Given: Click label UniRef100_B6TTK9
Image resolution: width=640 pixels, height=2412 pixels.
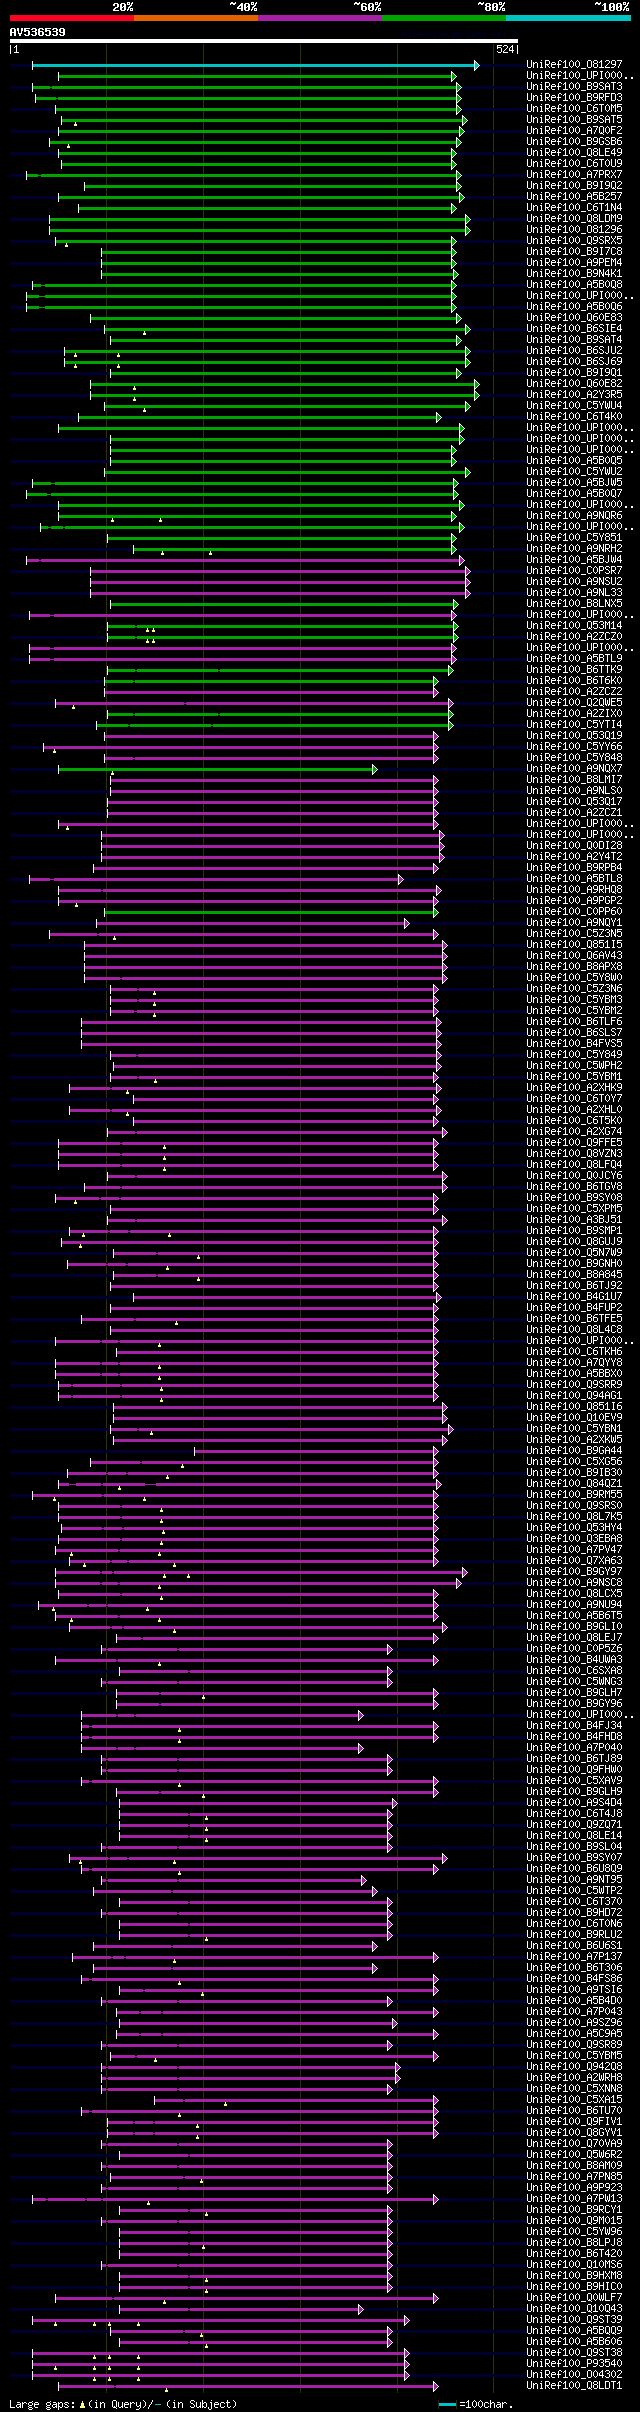Looking at the screenshot, I should pyautogui.click(x=574, y=670).
